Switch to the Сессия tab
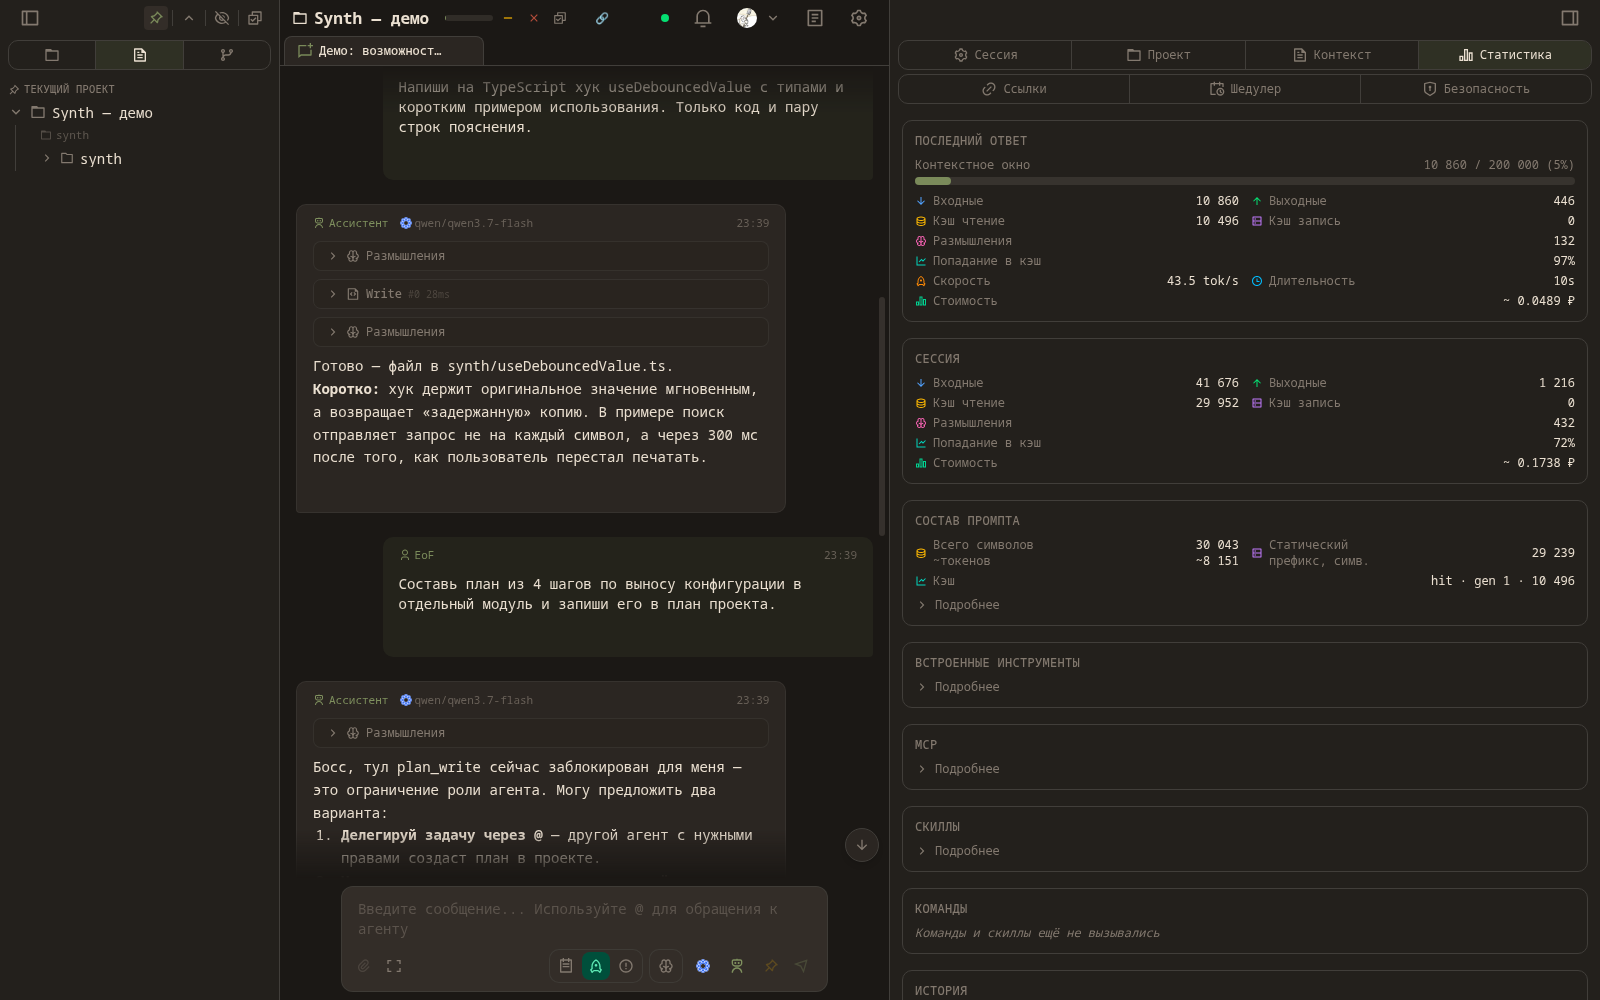1600x1000 pixels. pyautogui.click(x=985, y=55)
